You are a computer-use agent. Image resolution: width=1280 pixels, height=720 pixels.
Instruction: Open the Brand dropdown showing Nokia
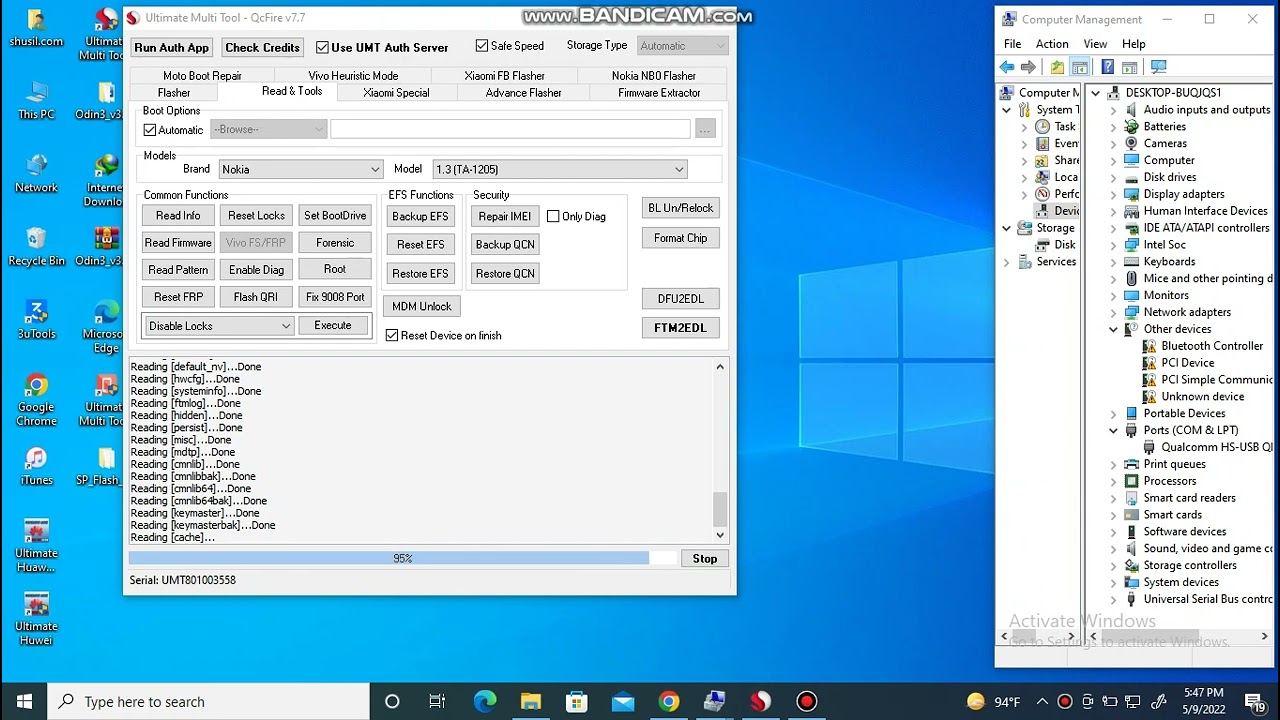point(301,169)
